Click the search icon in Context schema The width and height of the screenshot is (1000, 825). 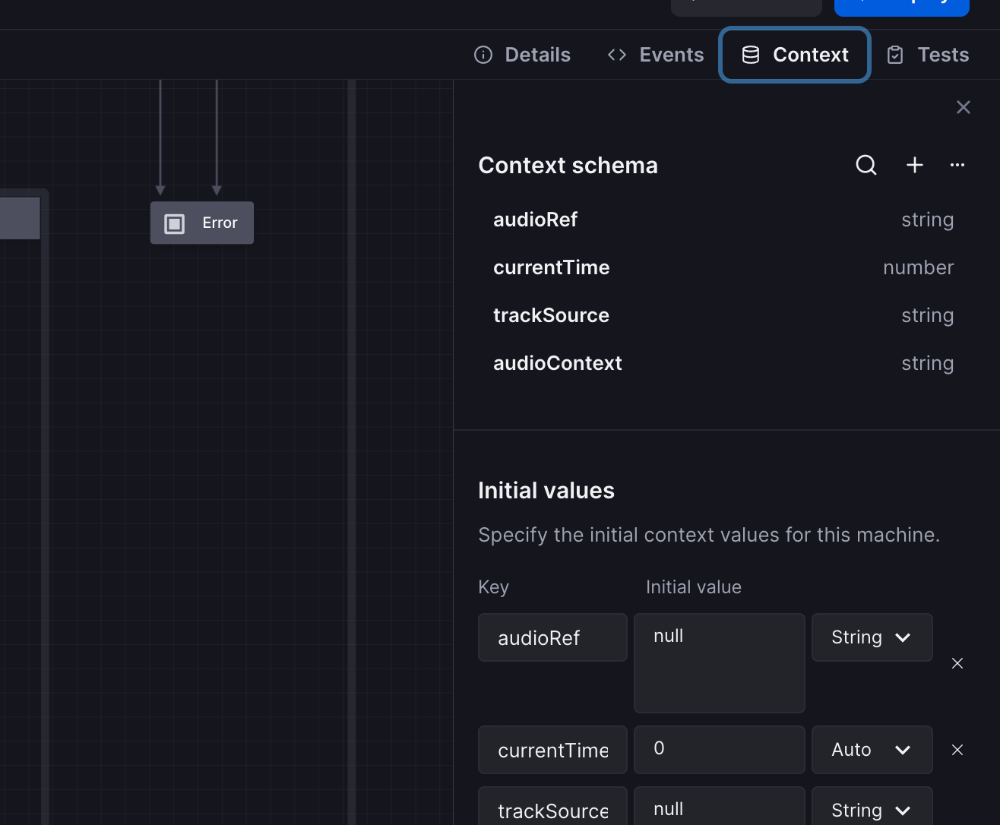[866, 166]
